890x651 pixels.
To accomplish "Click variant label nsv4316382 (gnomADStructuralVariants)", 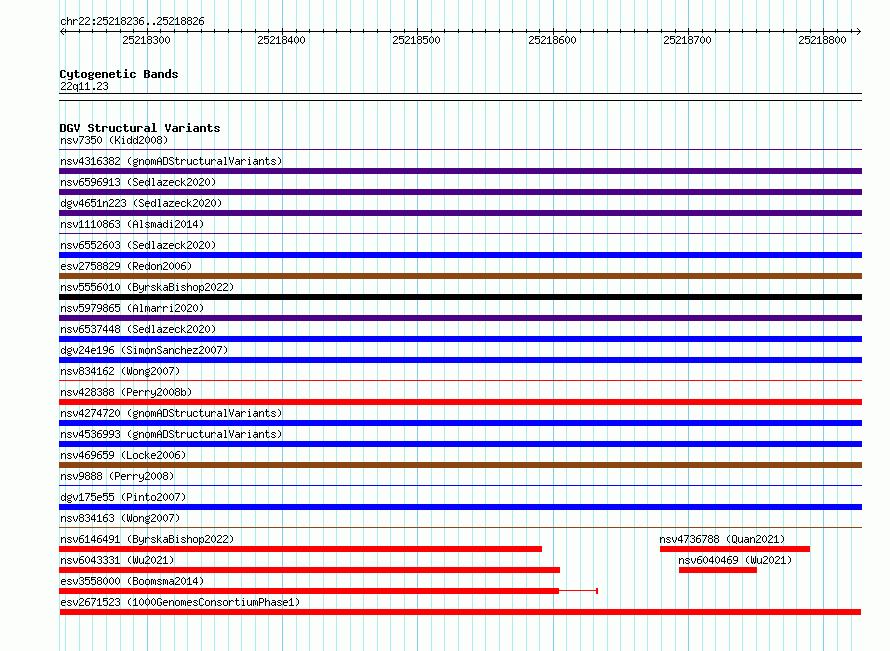I will point(171,161).
